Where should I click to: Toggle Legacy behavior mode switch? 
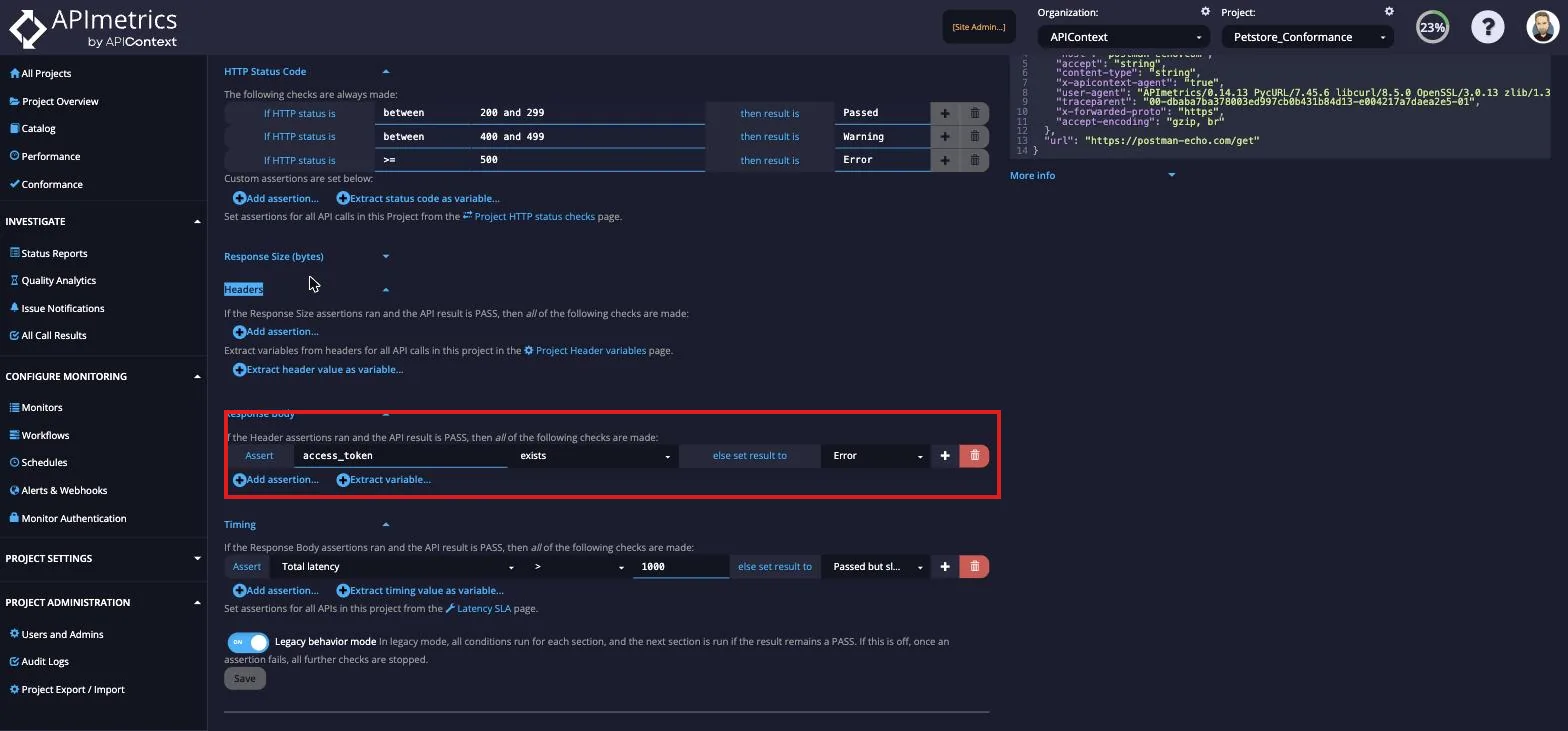pos(248,642)
